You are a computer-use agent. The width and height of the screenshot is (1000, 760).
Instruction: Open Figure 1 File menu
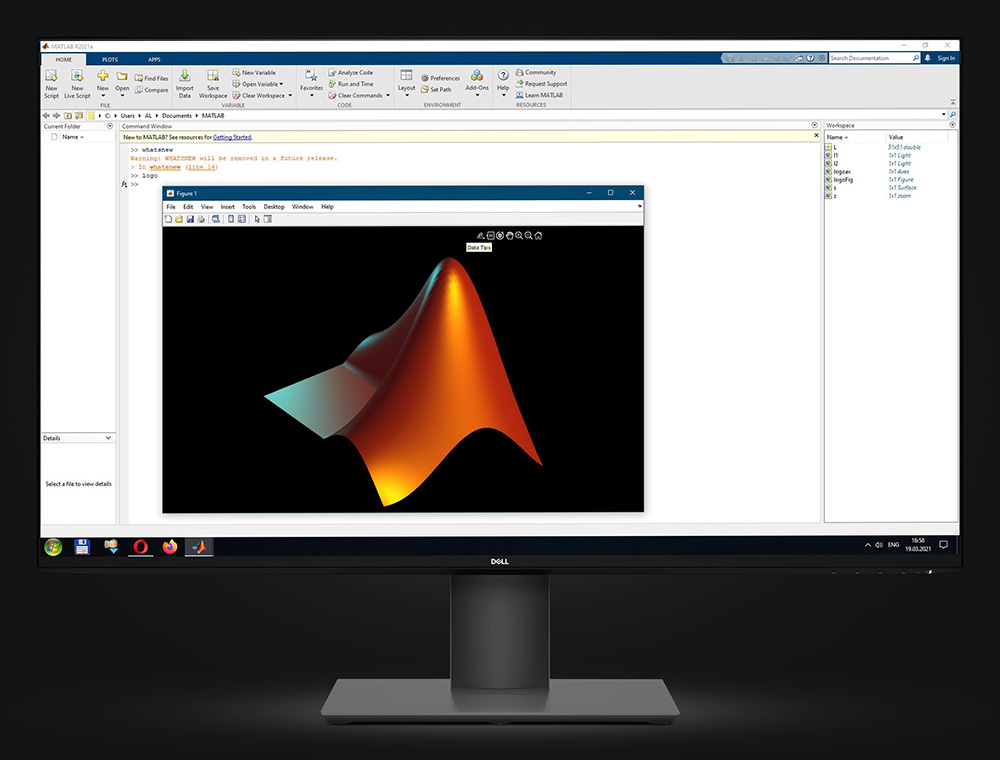point(171,207)
